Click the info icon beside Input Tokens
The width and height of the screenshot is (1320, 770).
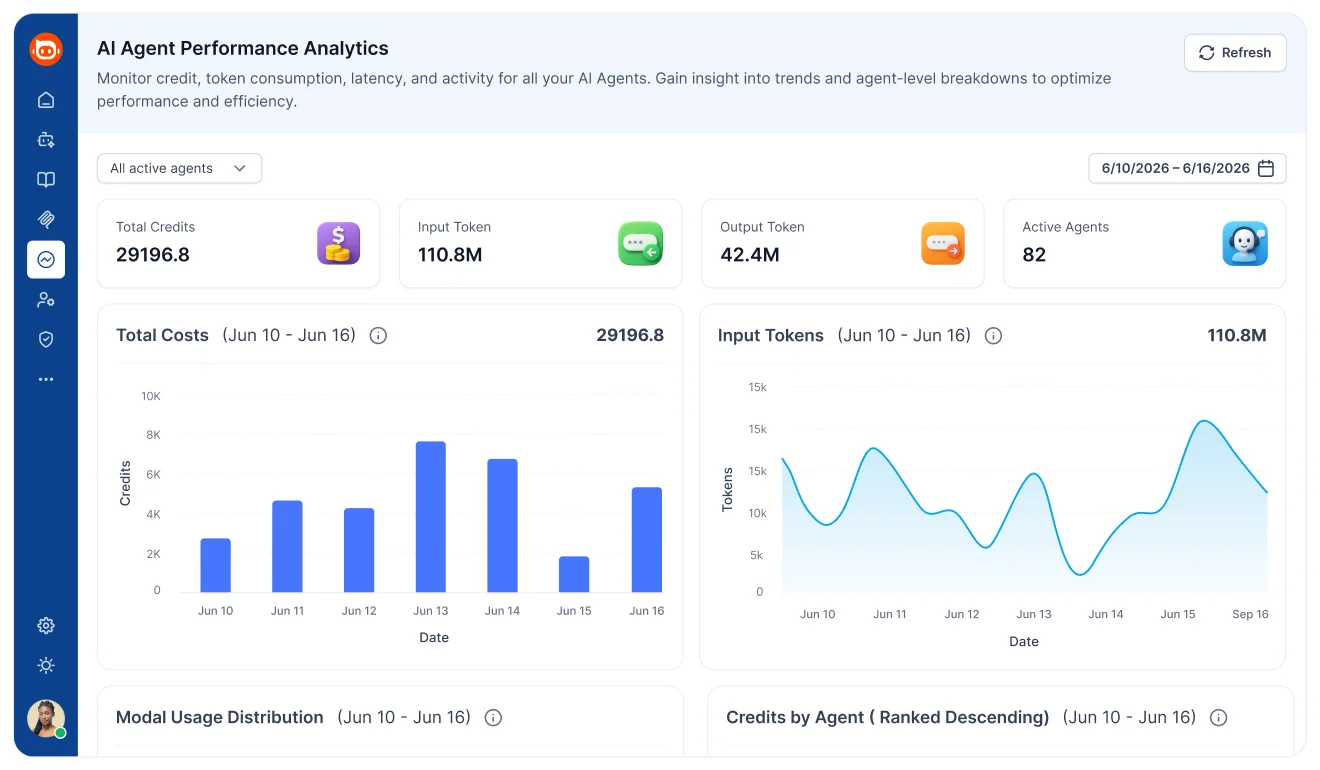pos(993,336)
